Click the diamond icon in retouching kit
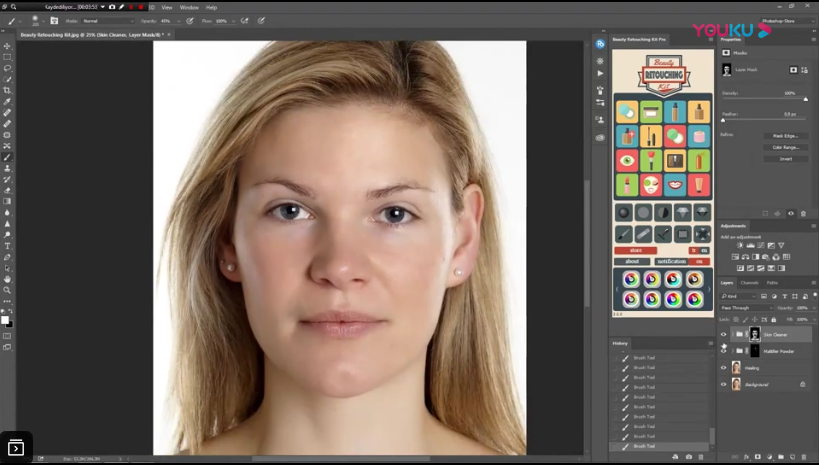This screenshot has height=465, width=819. point(683,212)
